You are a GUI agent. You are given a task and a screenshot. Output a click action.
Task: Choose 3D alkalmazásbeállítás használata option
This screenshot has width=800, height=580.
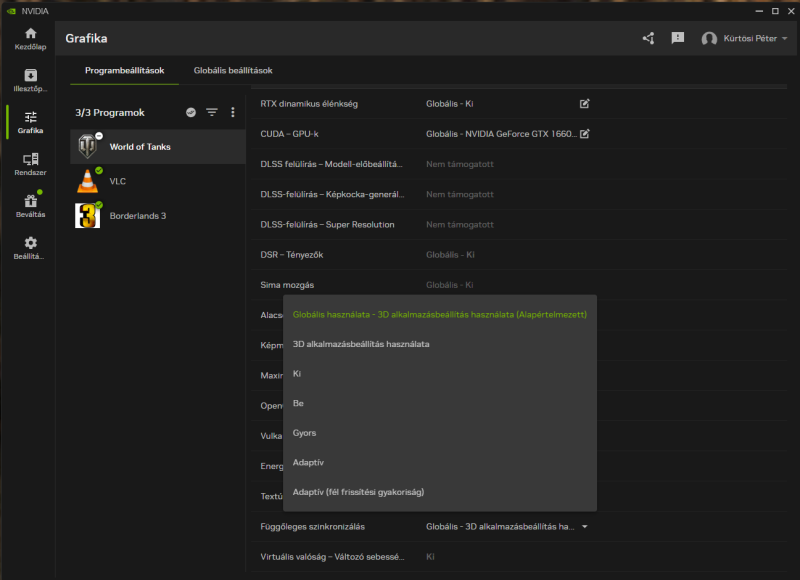tap(440, 344)
